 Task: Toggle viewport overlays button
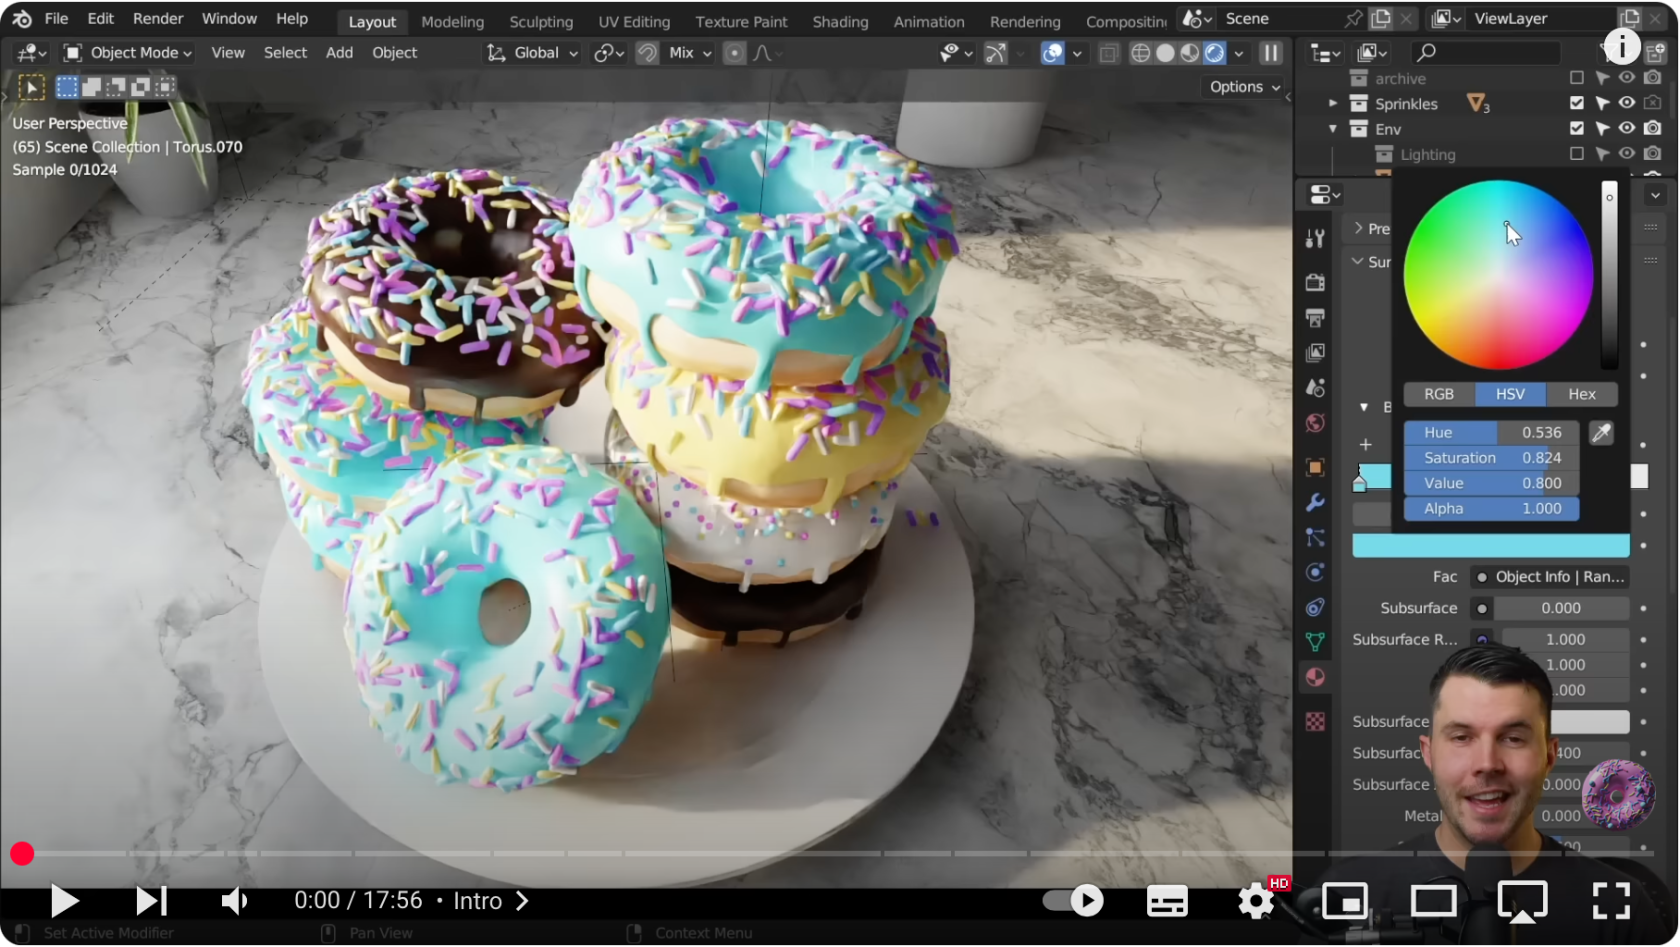click(x=1052, y=53)
